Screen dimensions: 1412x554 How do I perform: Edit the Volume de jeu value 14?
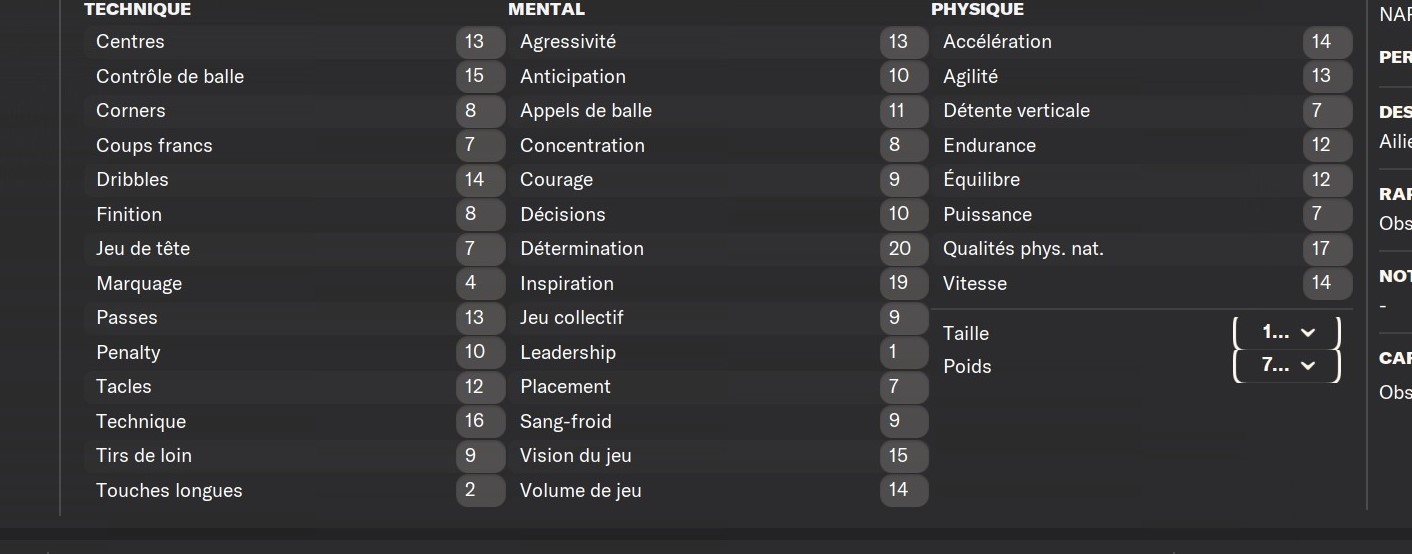904,490
